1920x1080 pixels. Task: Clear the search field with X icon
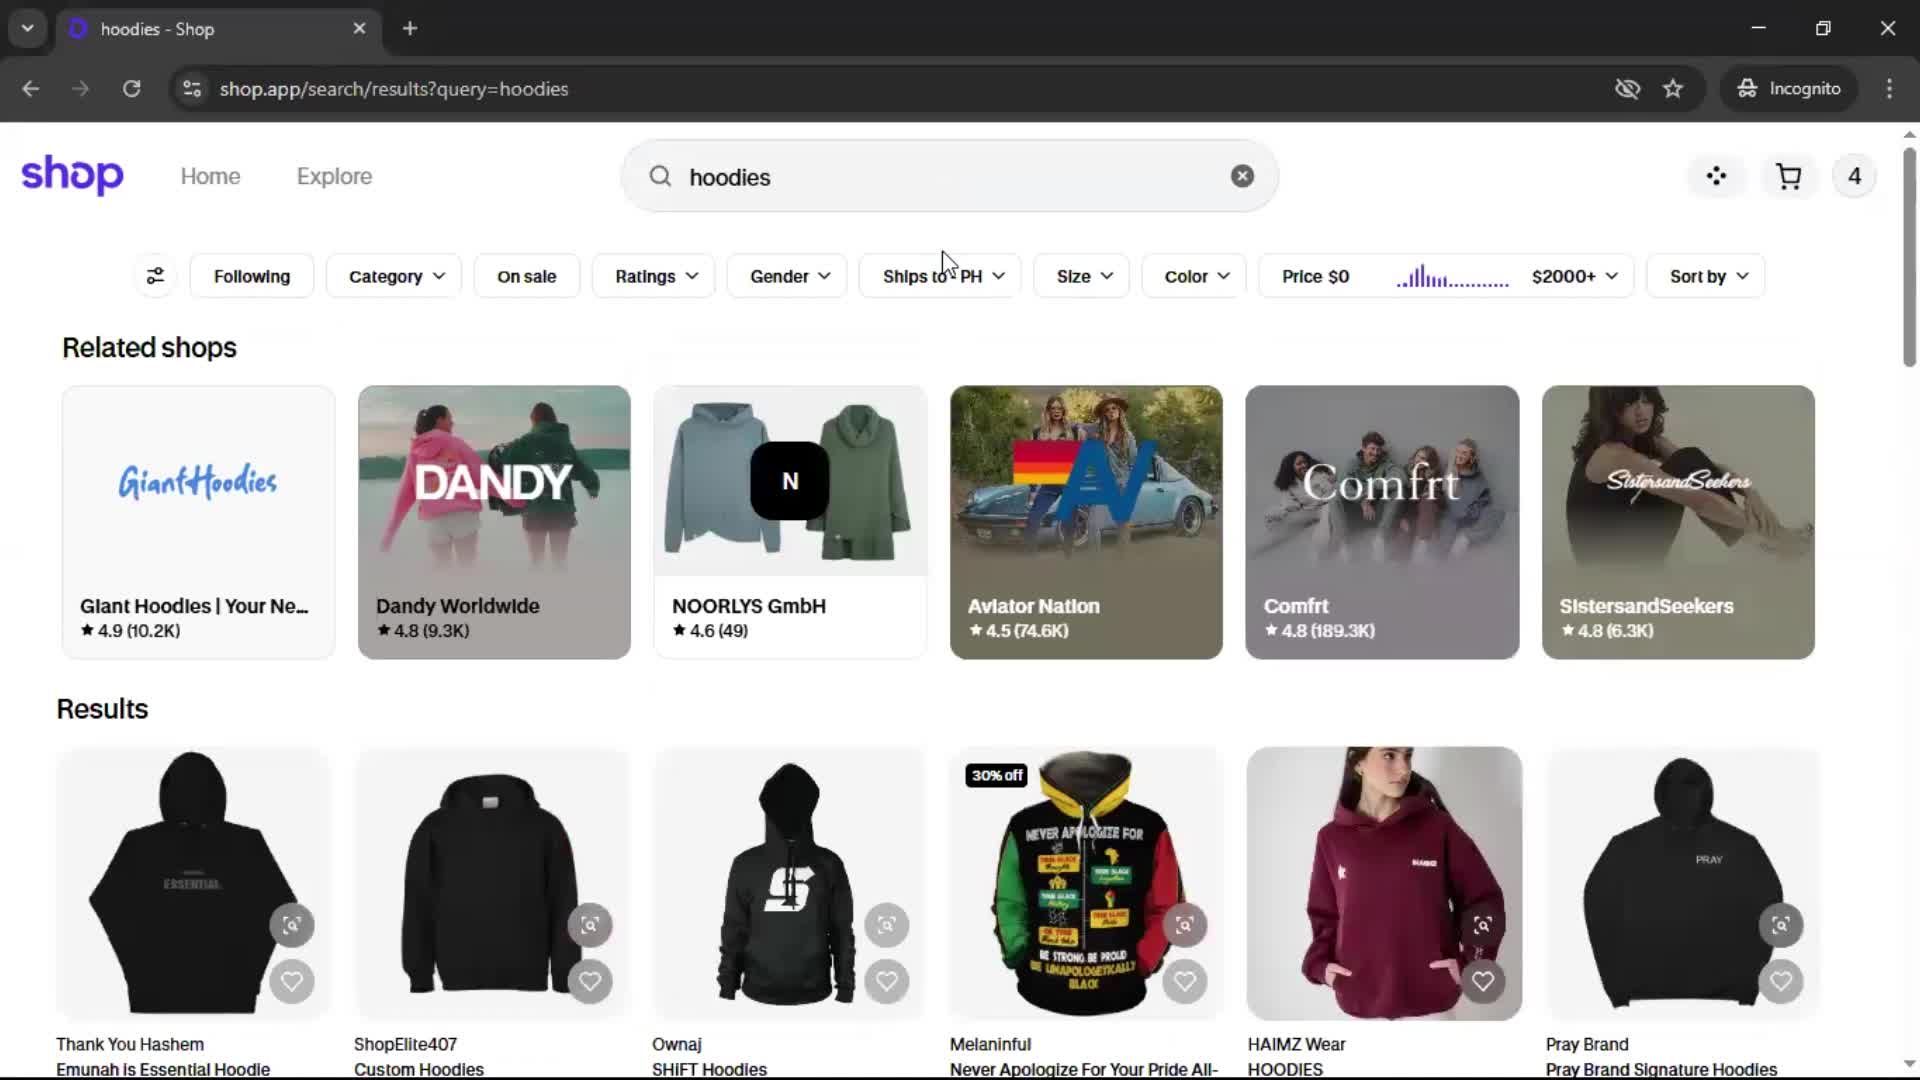tap(1242, 177)
